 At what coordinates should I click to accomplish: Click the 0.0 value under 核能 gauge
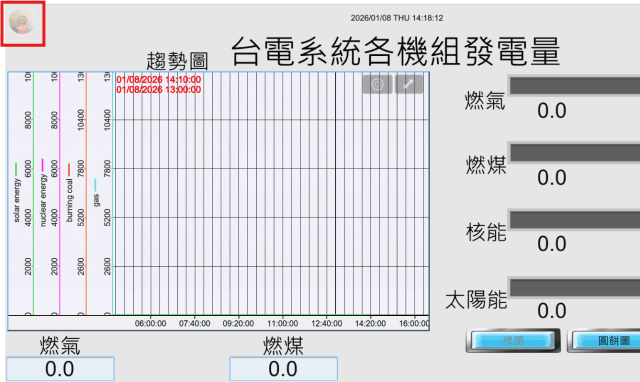[x=552, y=244]
